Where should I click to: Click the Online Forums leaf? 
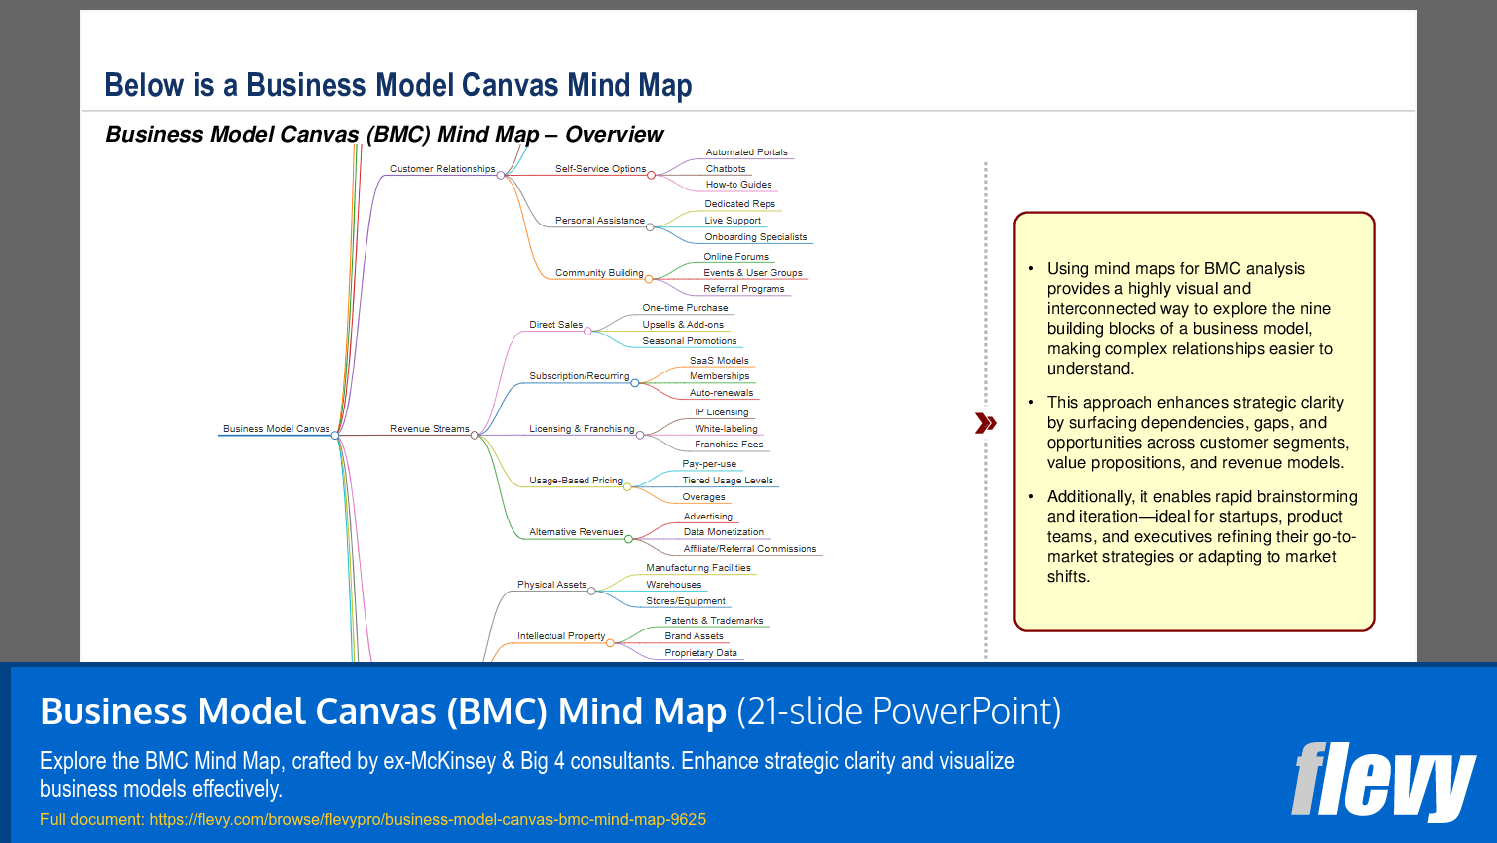736,257
